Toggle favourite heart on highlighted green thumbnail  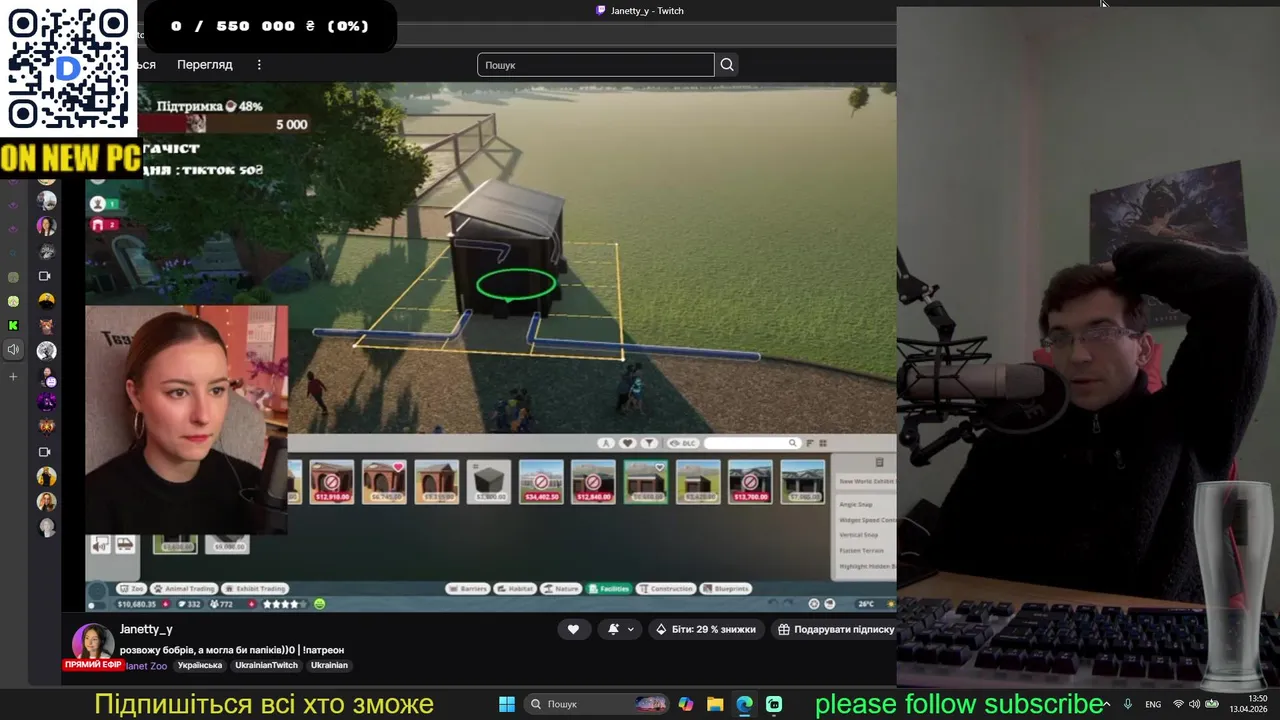(659, 467)
